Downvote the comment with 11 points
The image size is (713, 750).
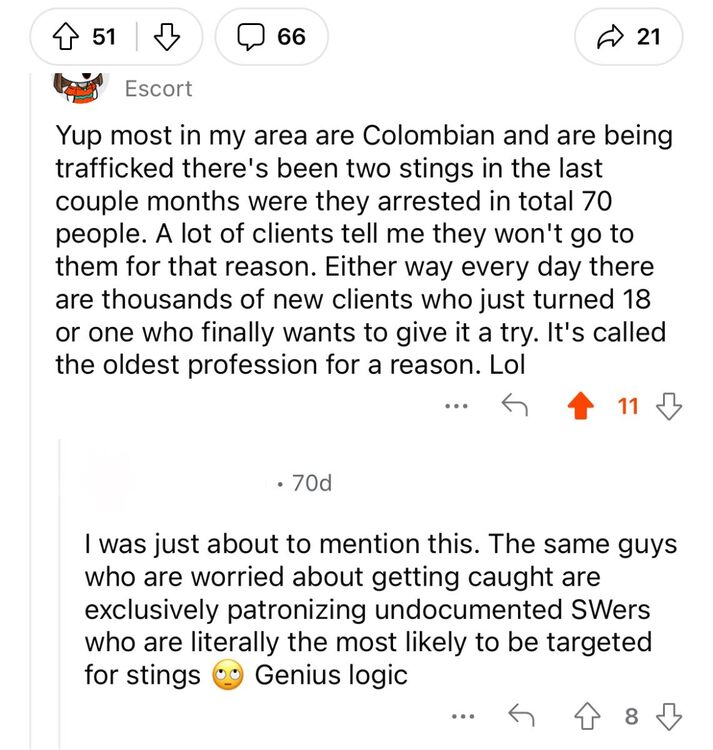tap(669, 406)
